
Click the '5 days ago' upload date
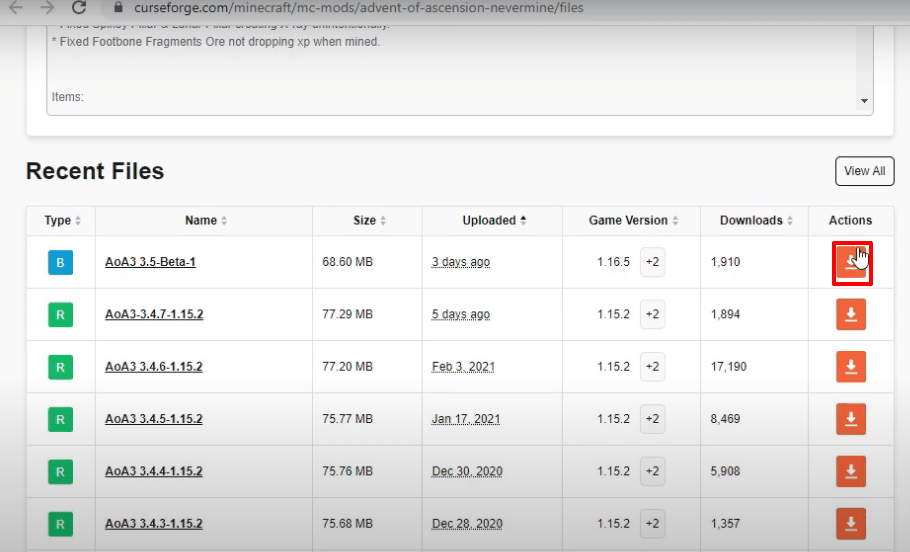click(461, 314)
